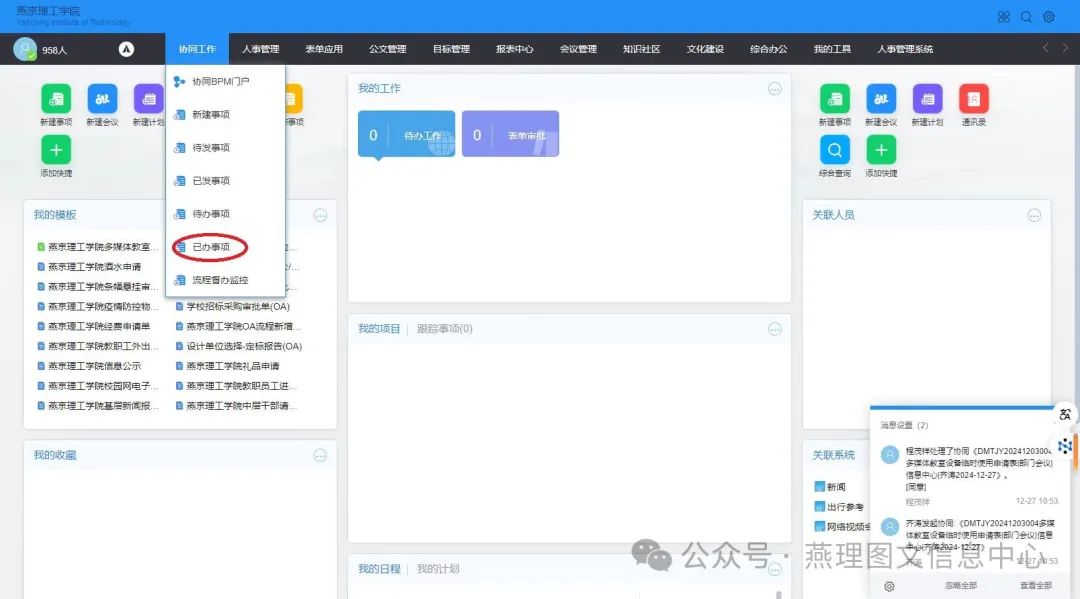
Task: Expand the 关联人员 panel more options
Action: point(1034,215)
